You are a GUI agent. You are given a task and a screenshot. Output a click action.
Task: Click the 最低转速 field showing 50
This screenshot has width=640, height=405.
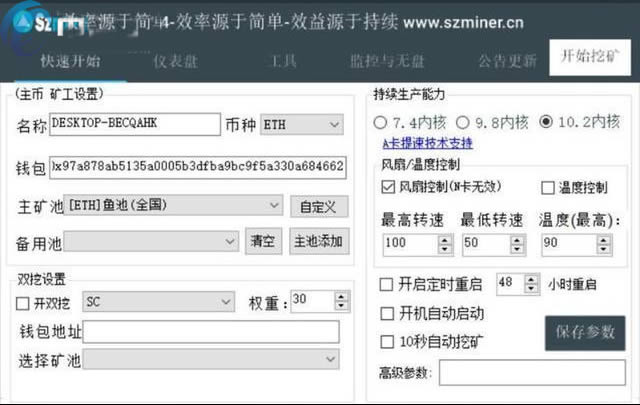(x=487, y=244)
